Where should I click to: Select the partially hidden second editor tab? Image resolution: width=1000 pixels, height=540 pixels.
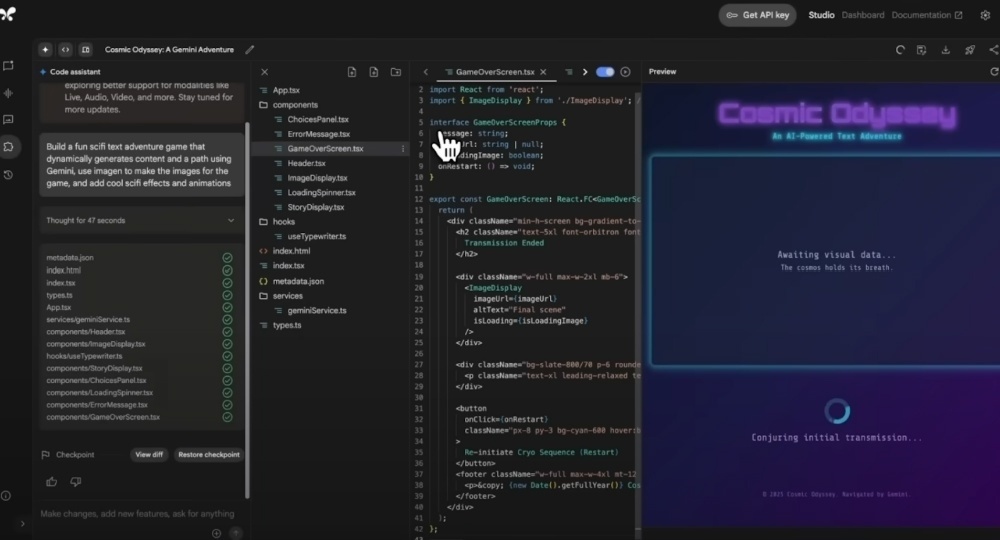coord(569,72)
